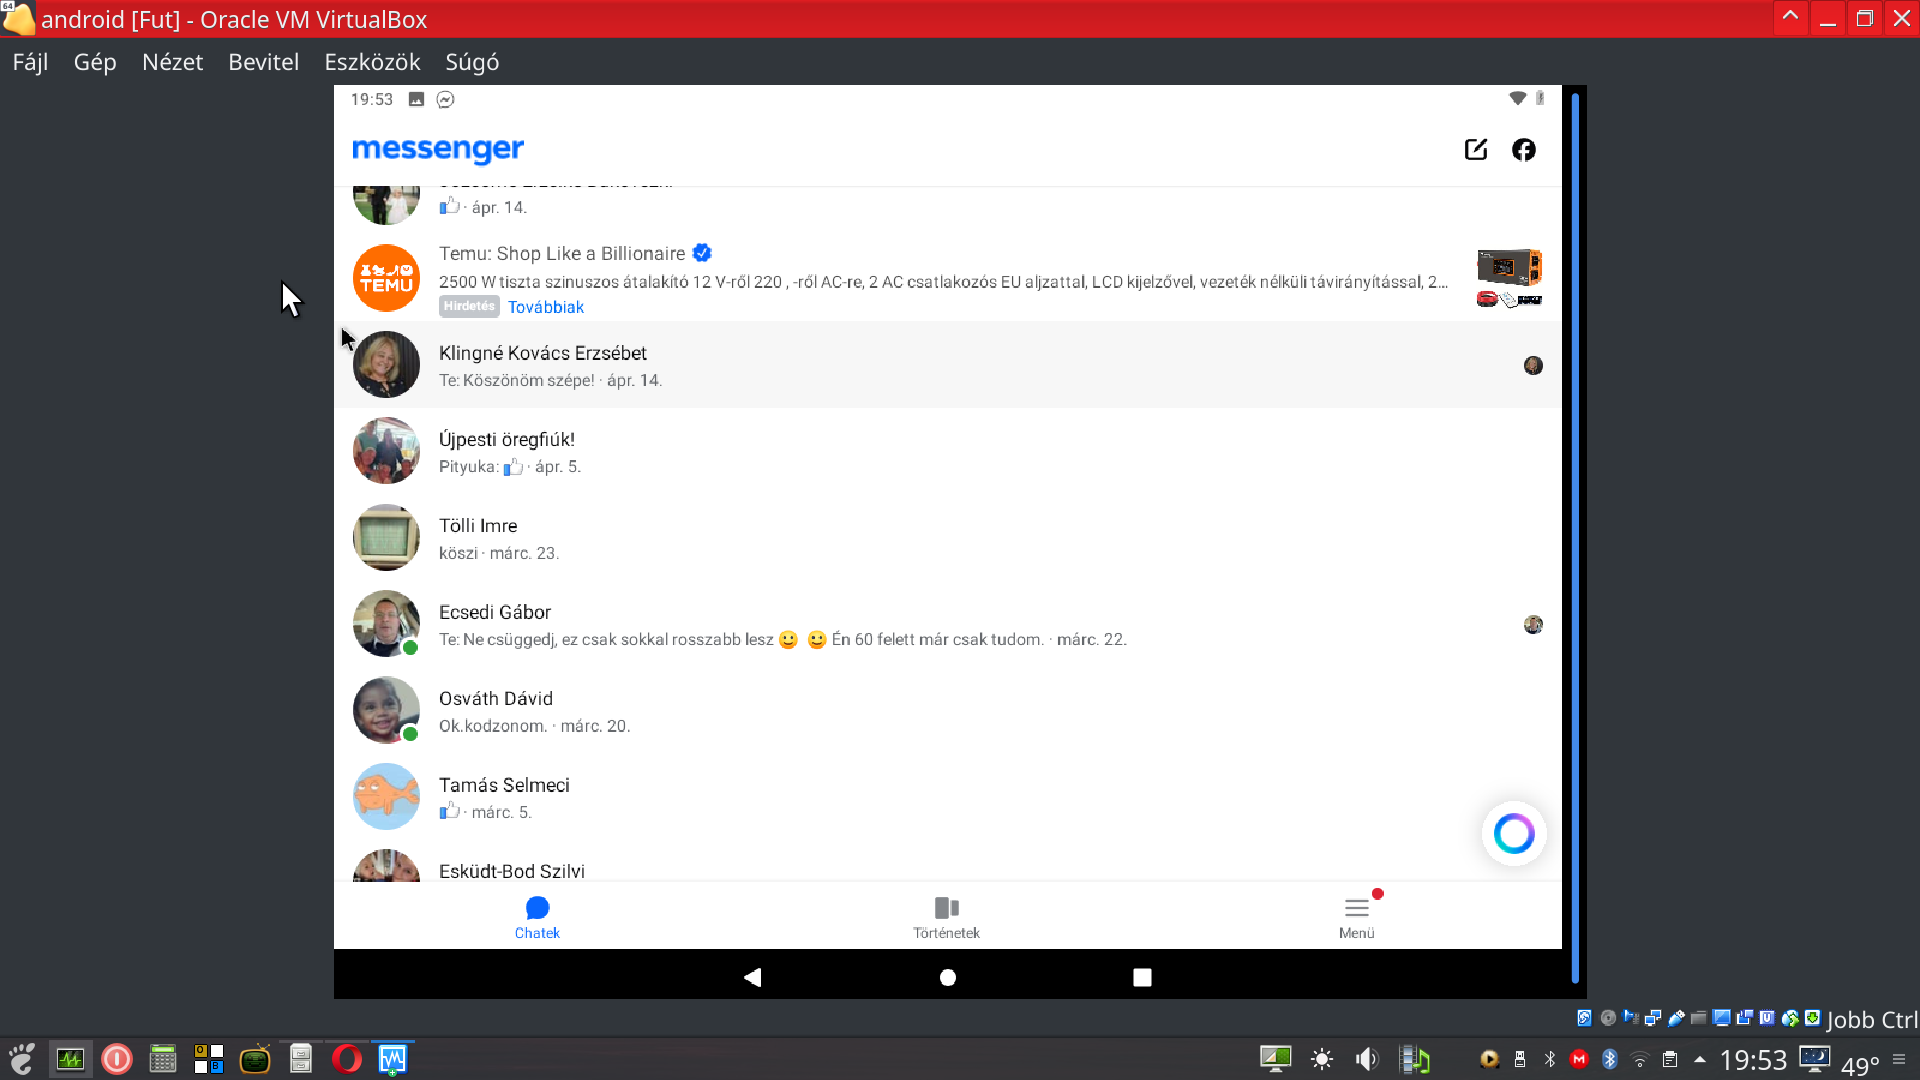The height and width of the screenshot is (1080, 1920).
Task: Open the Eszközök menu
Action: click(x=372, y=62)
